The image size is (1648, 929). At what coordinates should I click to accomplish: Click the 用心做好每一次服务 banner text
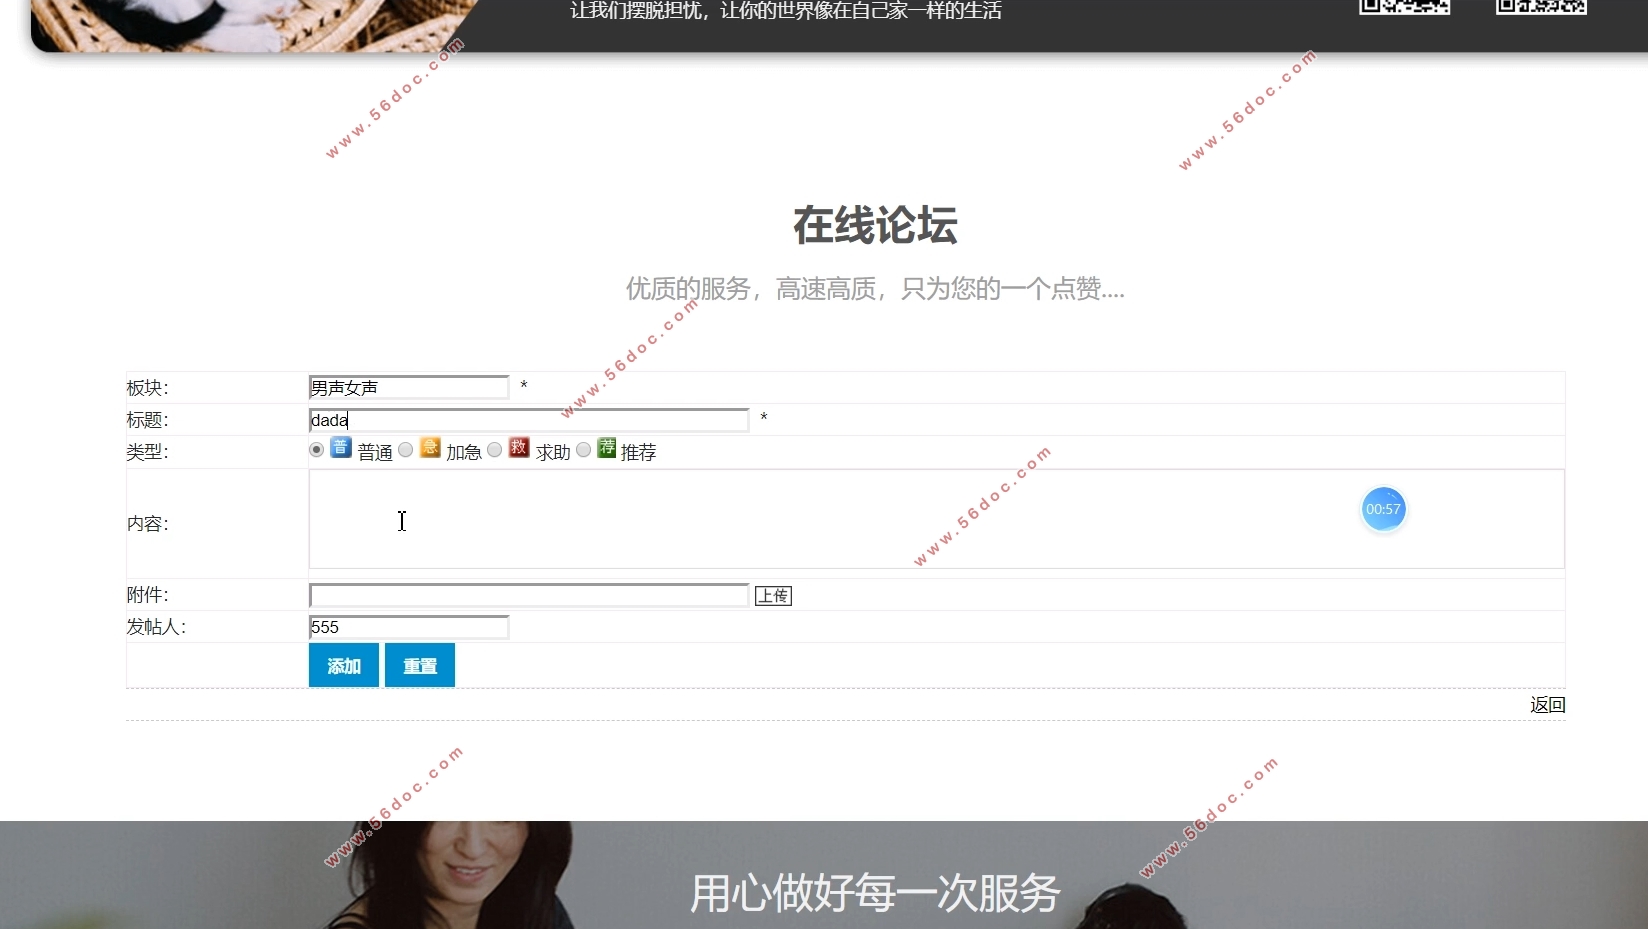[874, 893]
